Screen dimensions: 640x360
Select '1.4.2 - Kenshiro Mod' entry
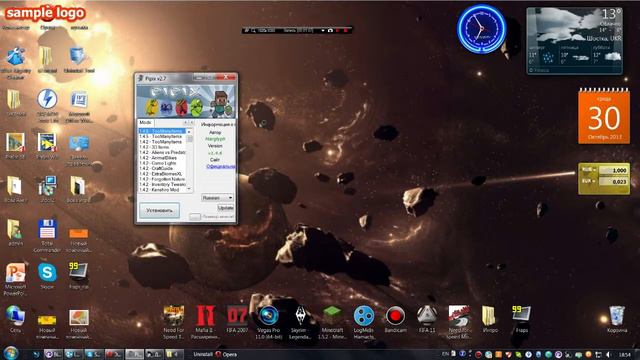pyautogui.click(x=162, y=189)
